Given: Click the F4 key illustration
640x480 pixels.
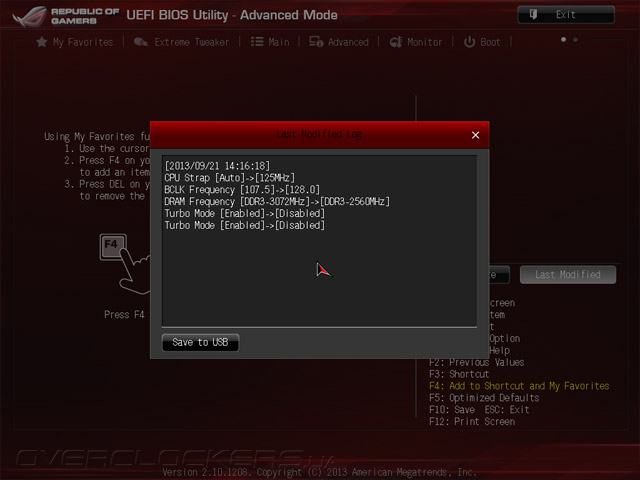Looking at the screenshot, I should [x=113, y=247].
